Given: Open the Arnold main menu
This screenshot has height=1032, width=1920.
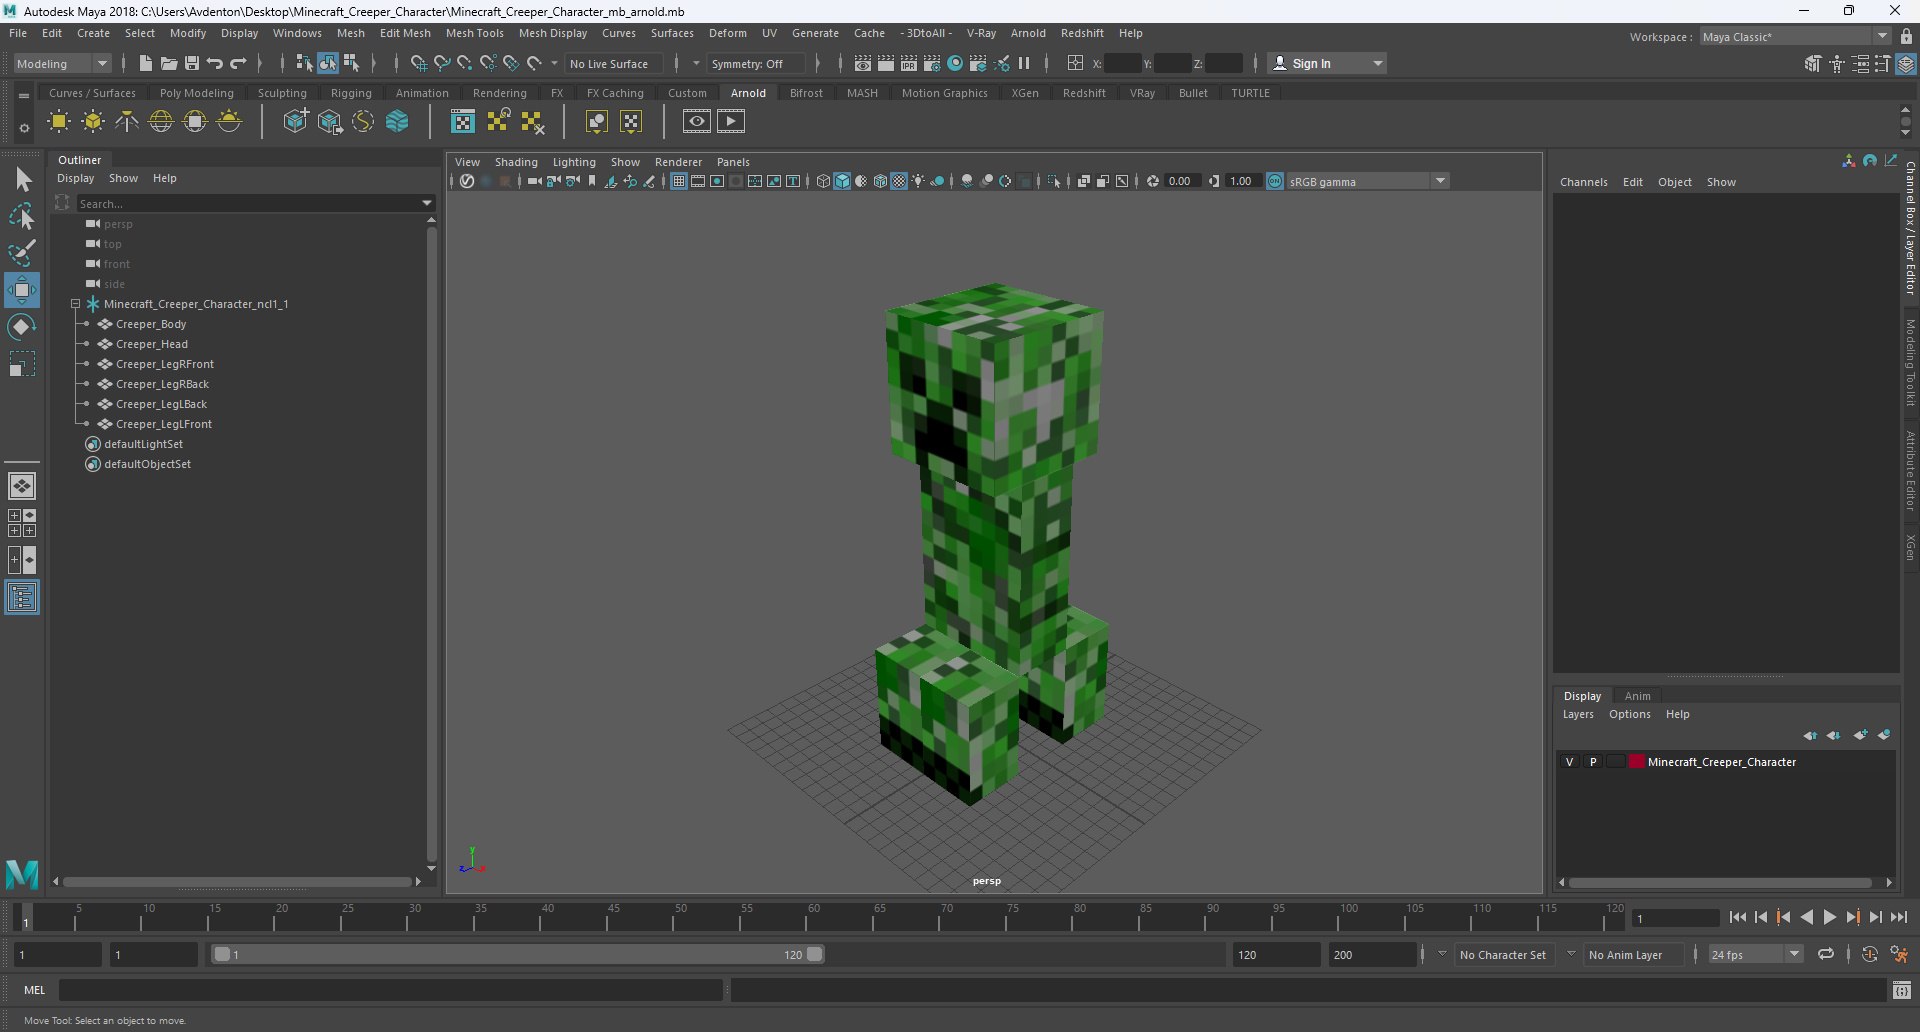Looking at the screenshot, I should click(1028, 33).
